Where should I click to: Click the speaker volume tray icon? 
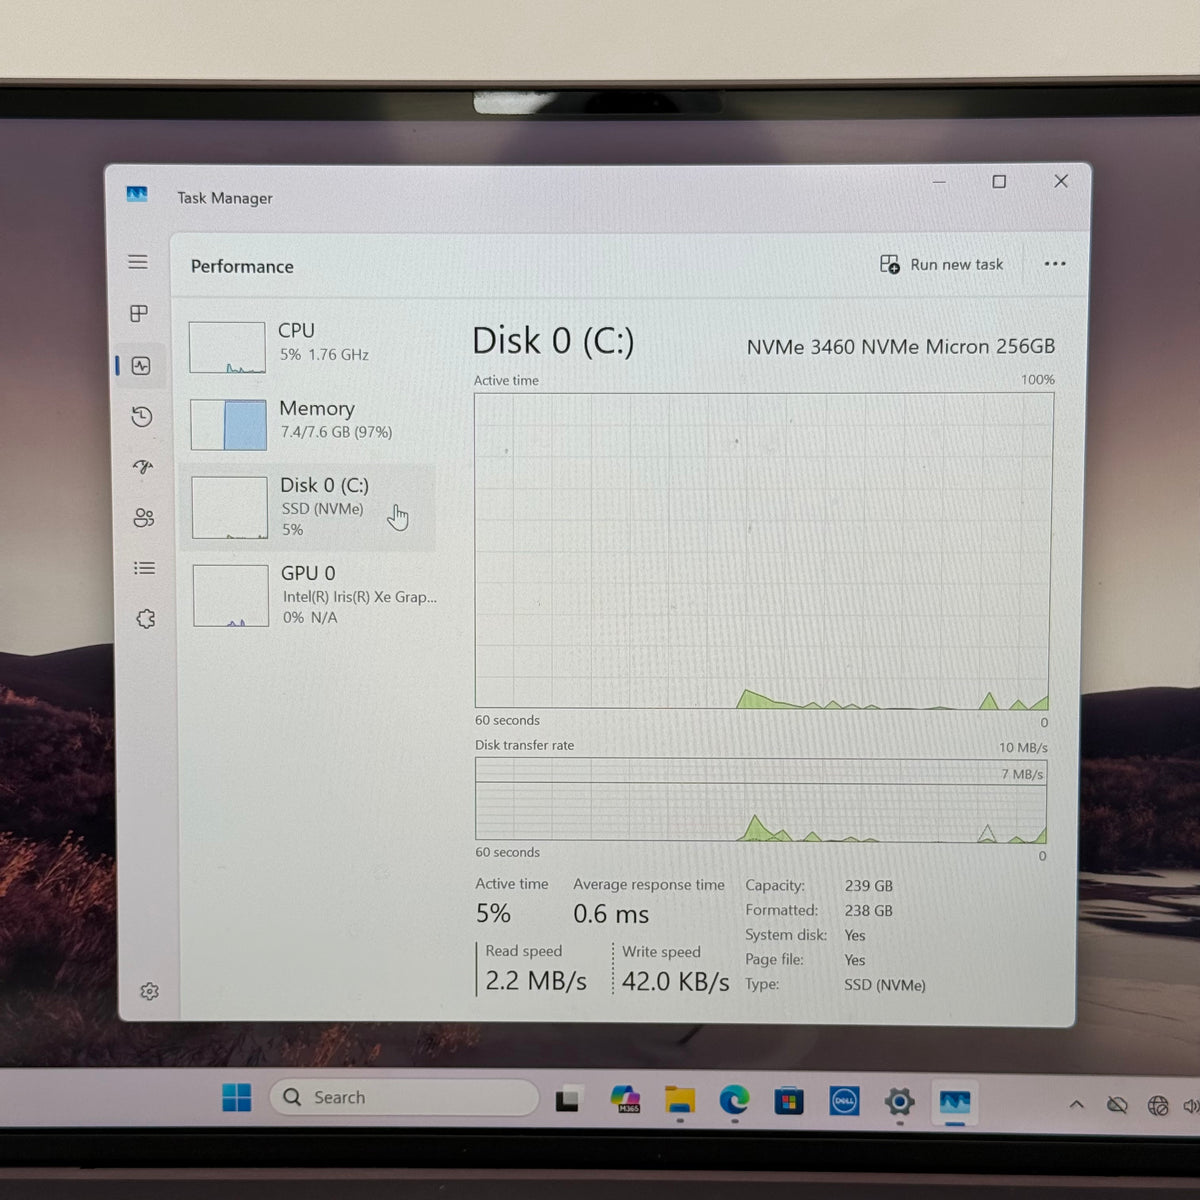(1190, 1106)
